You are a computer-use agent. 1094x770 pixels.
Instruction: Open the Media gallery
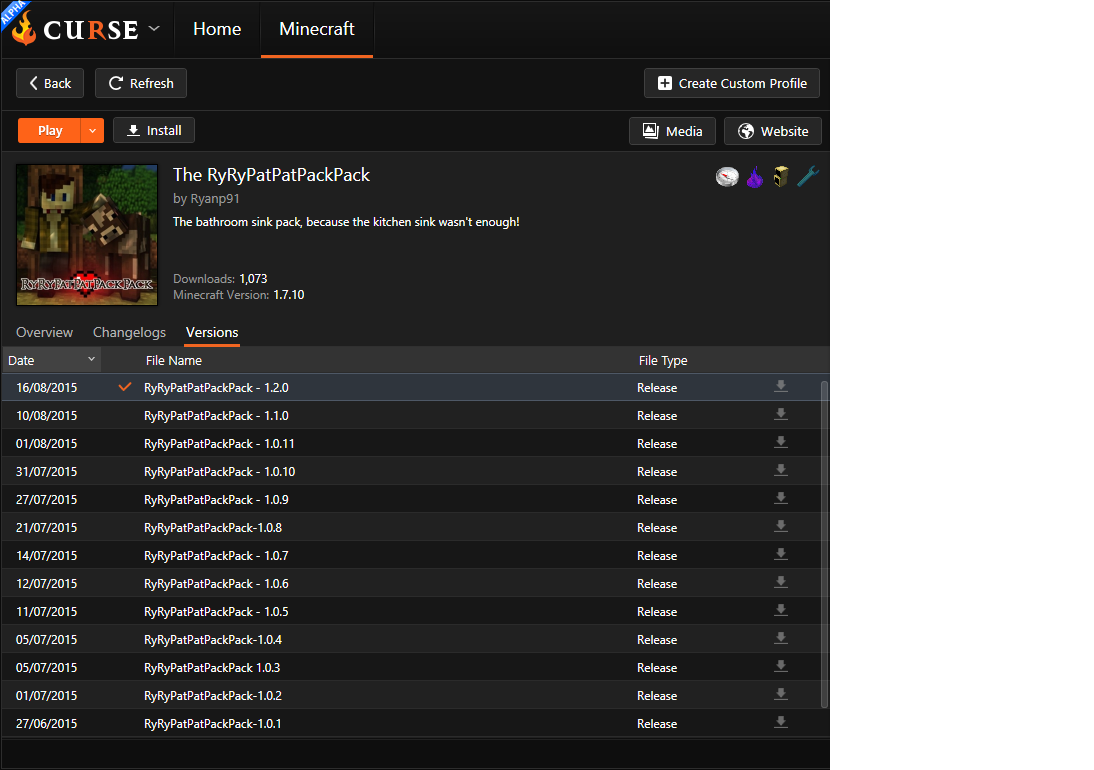(672, 131)
